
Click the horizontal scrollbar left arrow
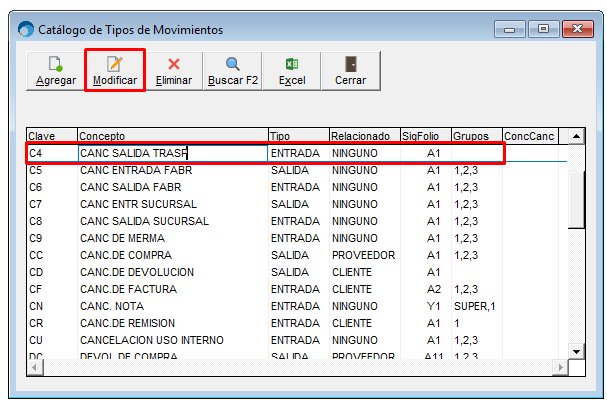point(35,367)
